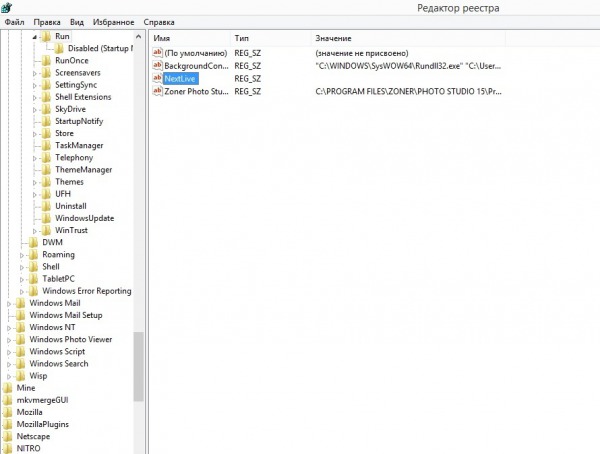Click the tree scrollbar up arrow
Screen dimensions: 600x454
139,37
